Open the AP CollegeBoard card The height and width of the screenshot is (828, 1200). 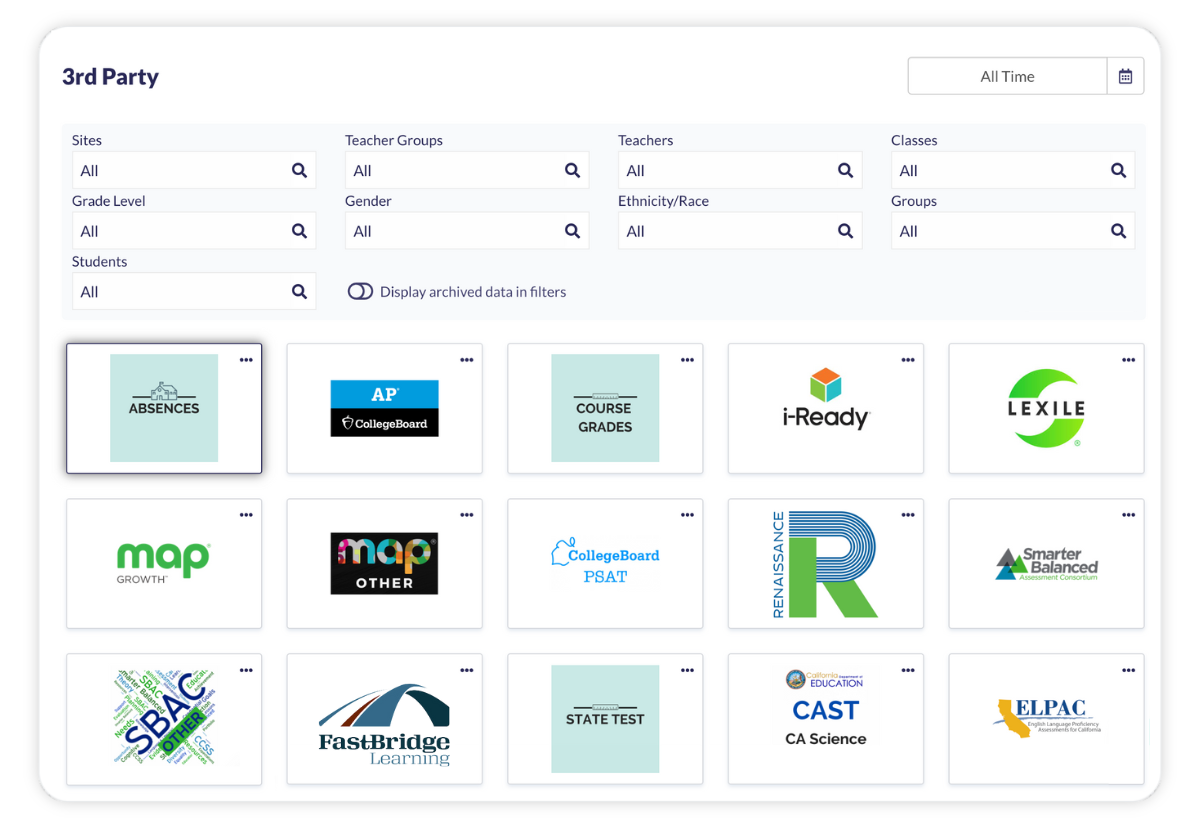coord(385,408)
